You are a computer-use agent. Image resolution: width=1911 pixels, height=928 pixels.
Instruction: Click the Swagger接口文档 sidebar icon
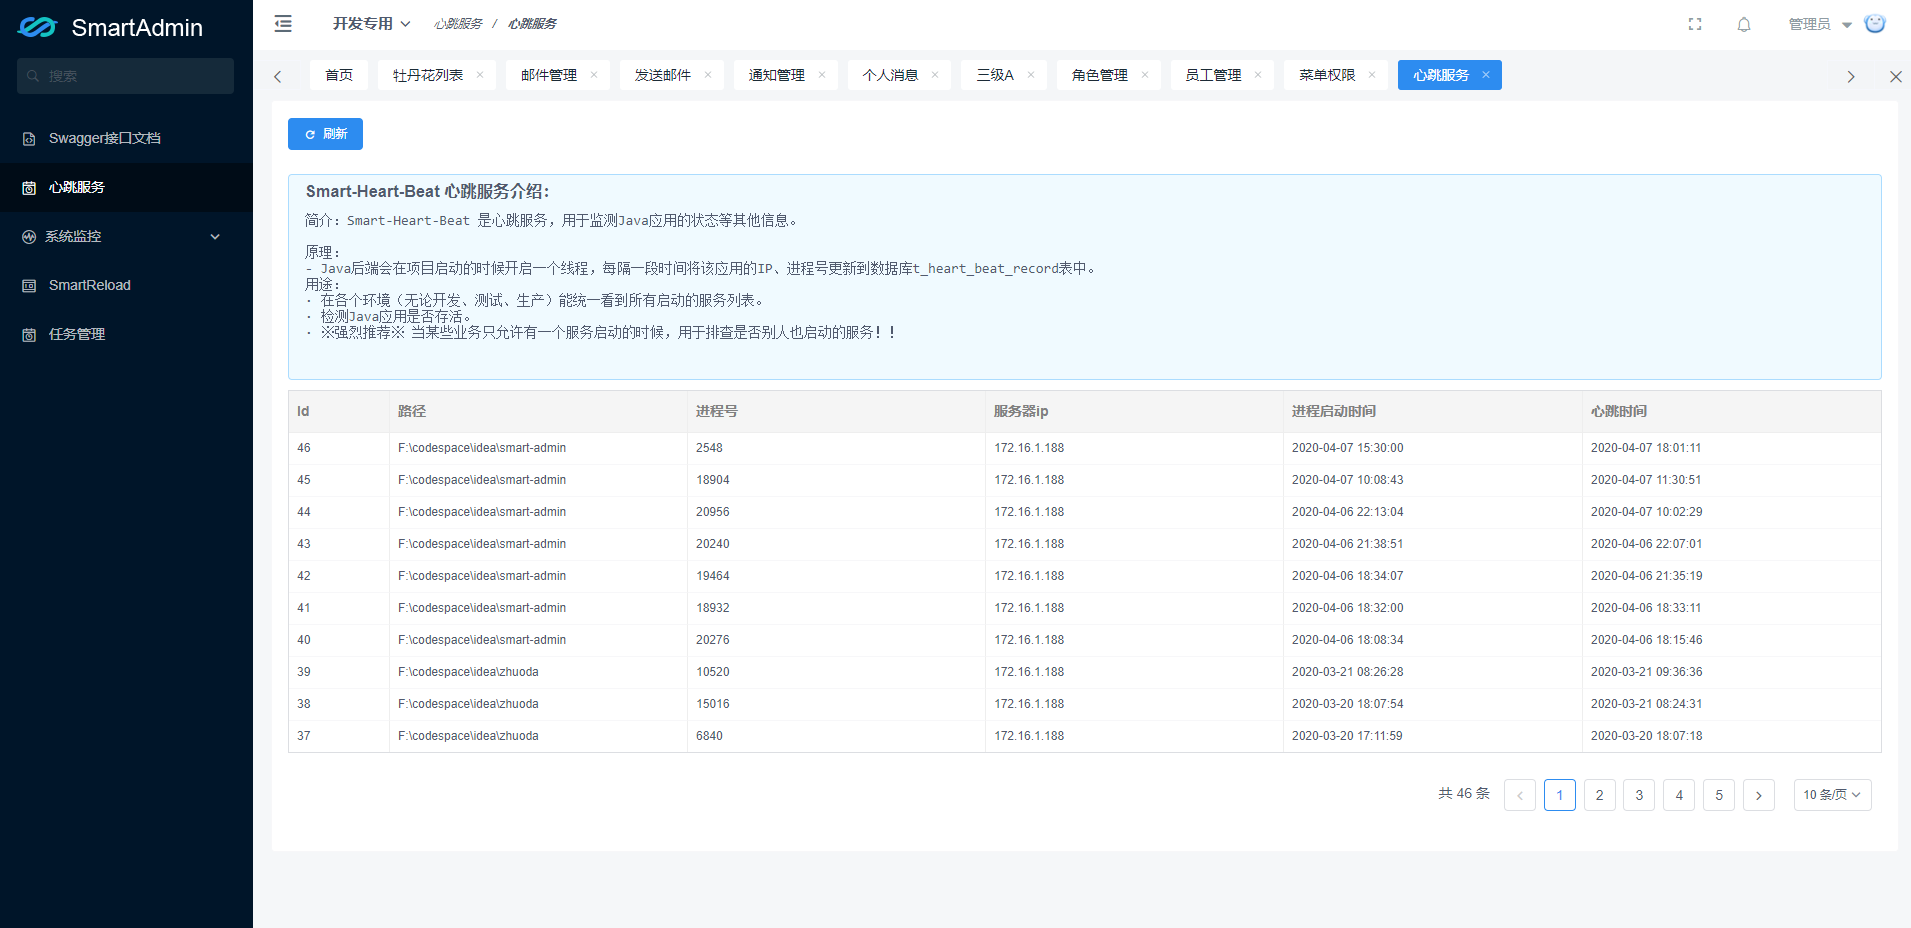point(29,139)
